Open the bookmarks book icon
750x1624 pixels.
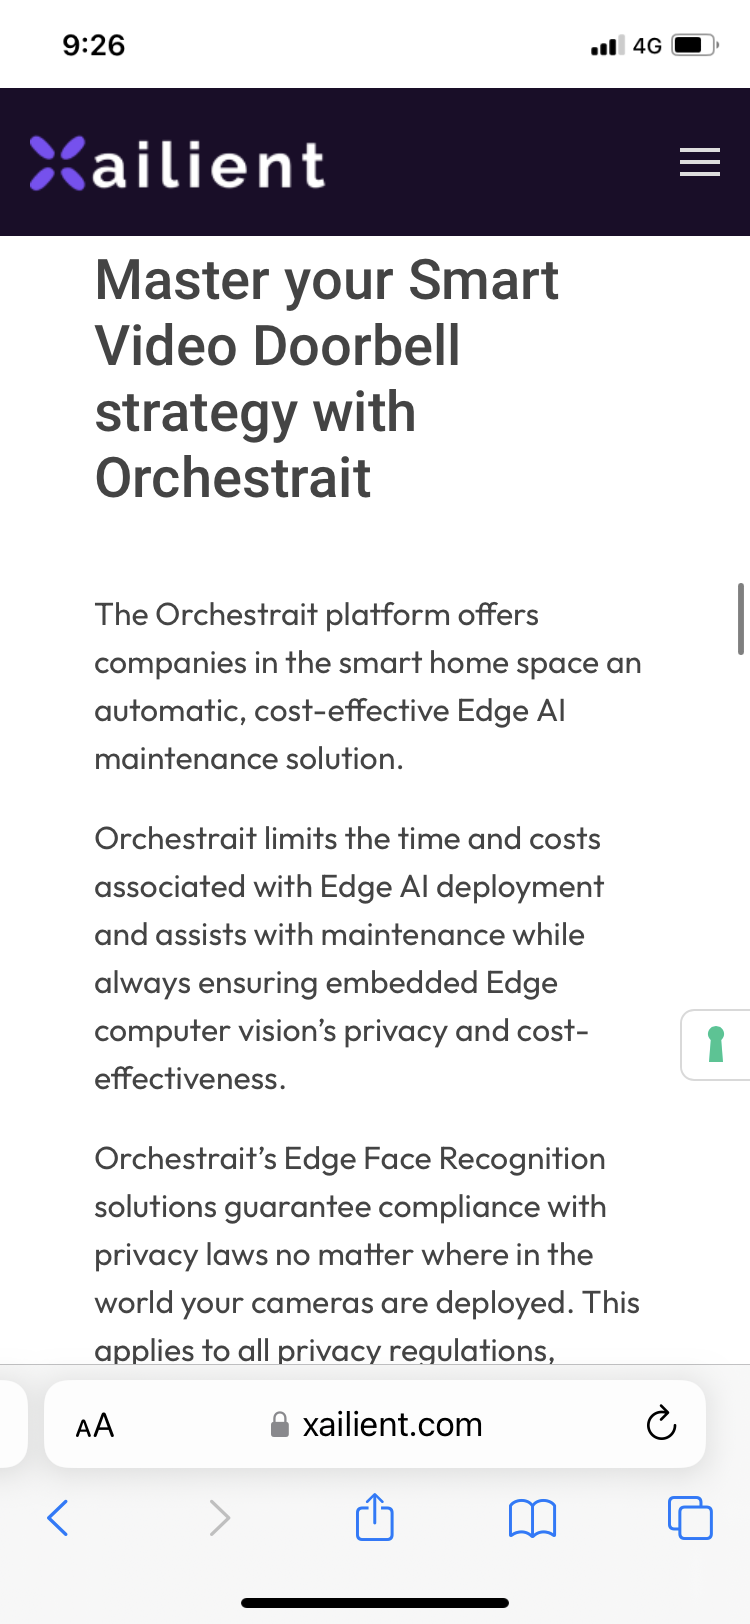click(532, 1518)
